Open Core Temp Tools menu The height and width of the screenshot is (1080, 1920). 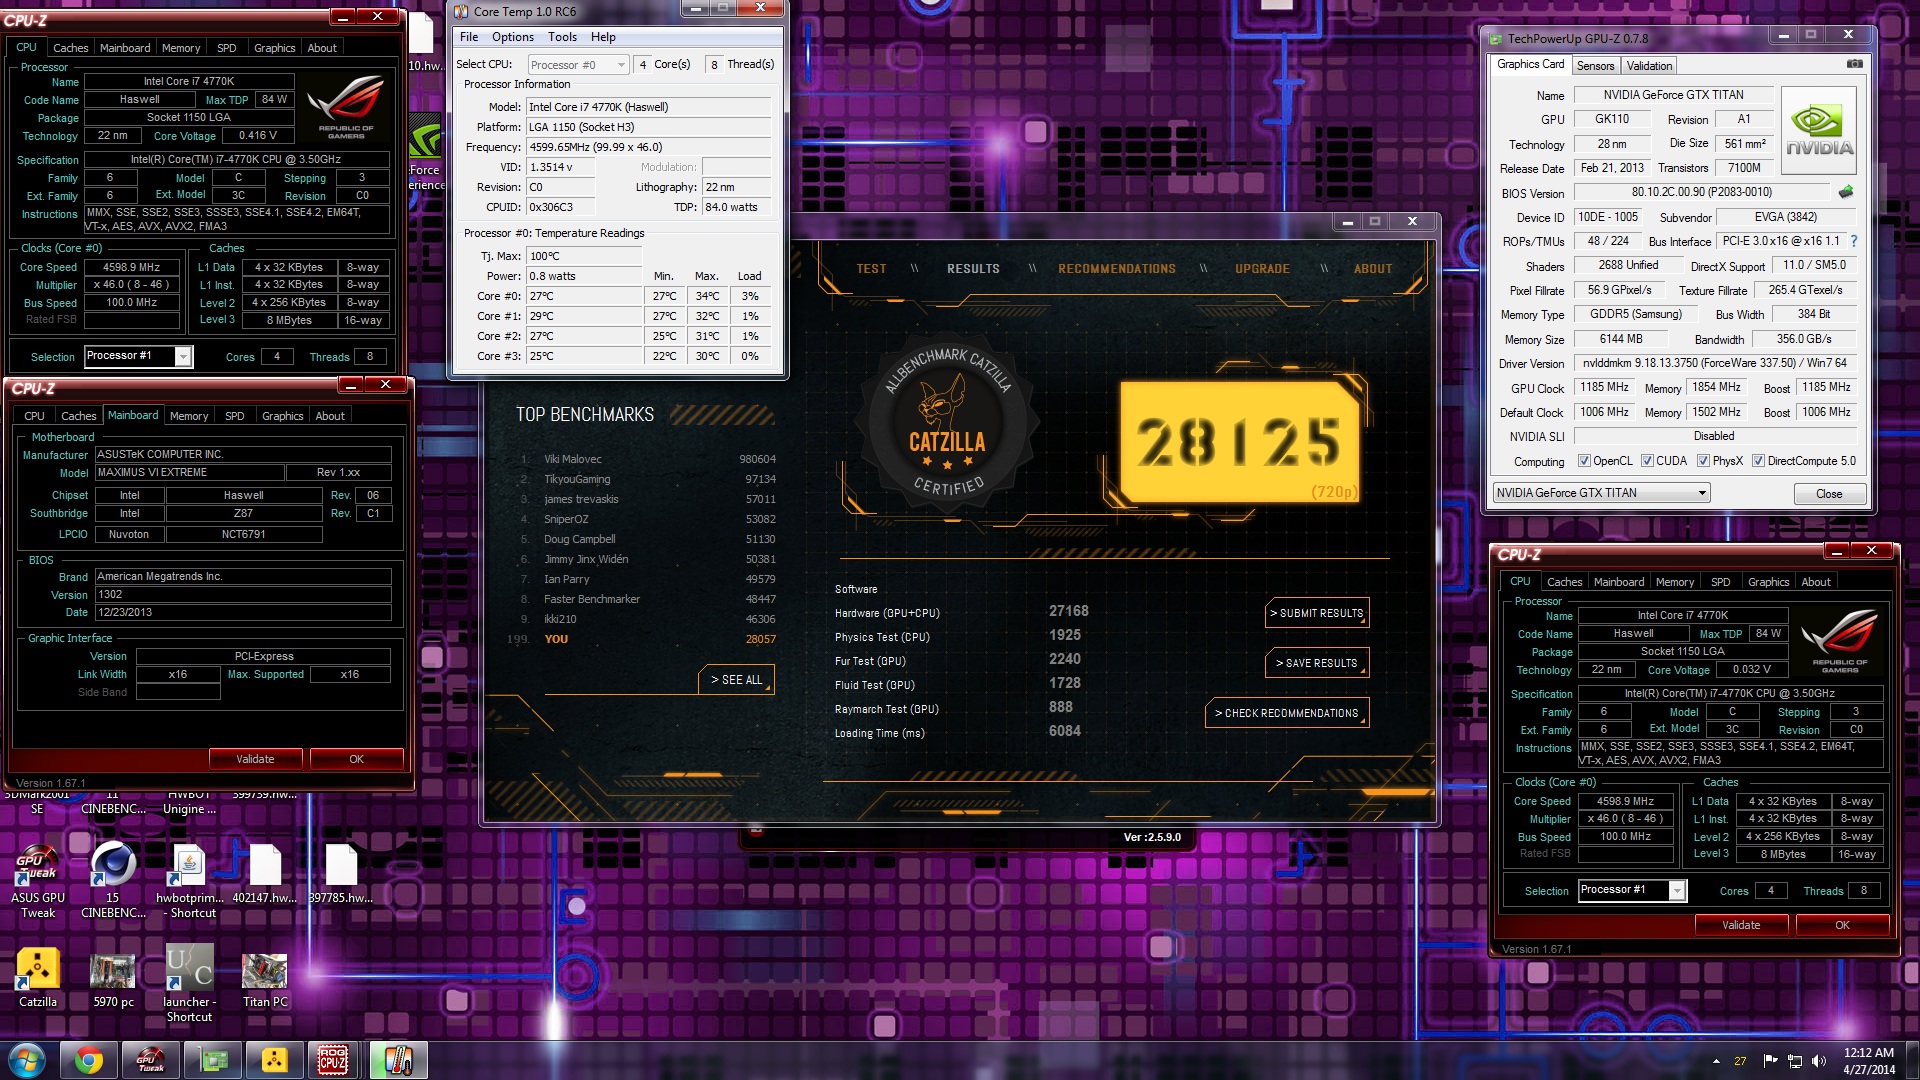pyautogui.click(x=562, y=37)
